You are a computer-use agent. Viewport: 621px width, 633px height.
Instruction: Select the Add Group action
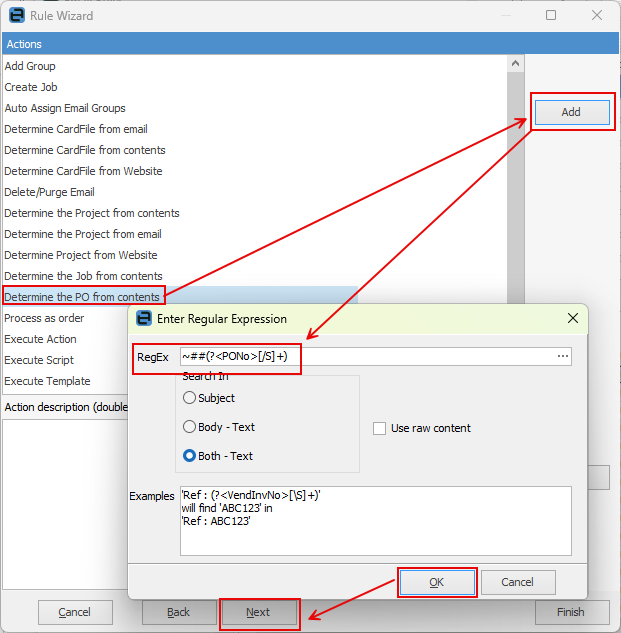point(30,66)
